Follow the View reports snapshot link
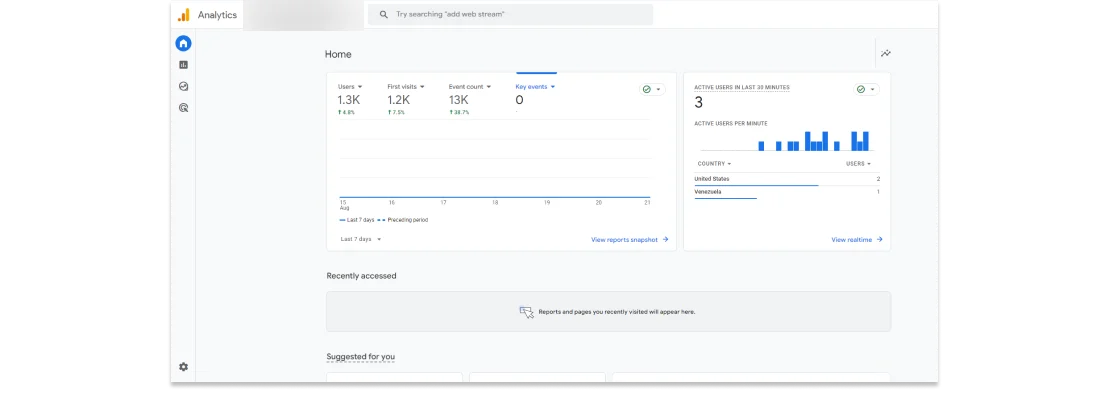Image resolution: width=1110 pixels, height=399 pixels. (630, 240)
